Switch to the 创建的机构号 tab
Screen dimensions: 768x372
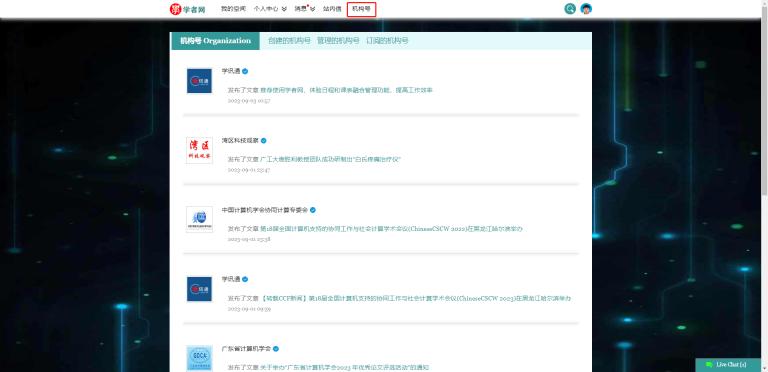click(x=289, y=41)
